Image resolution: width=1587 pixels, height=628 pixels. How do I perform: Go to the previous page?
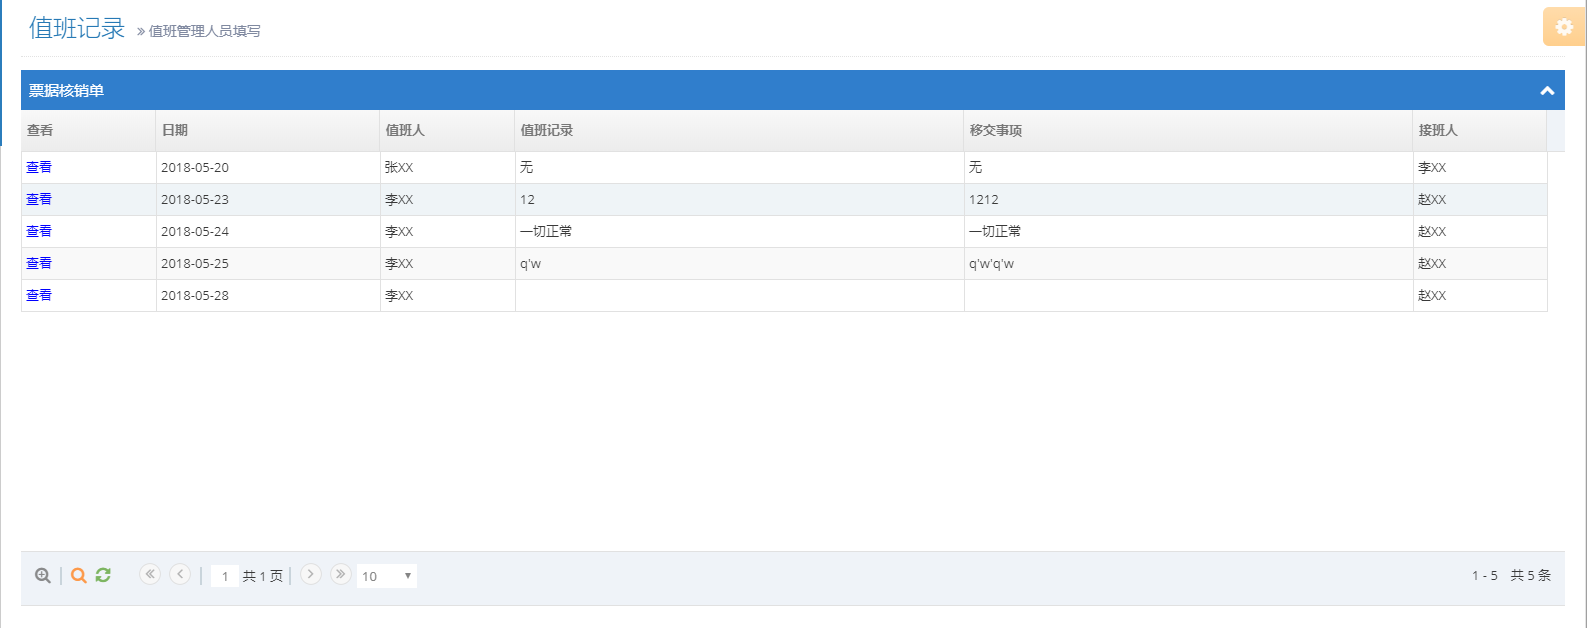pyautogui.click(x=180, y=574)
